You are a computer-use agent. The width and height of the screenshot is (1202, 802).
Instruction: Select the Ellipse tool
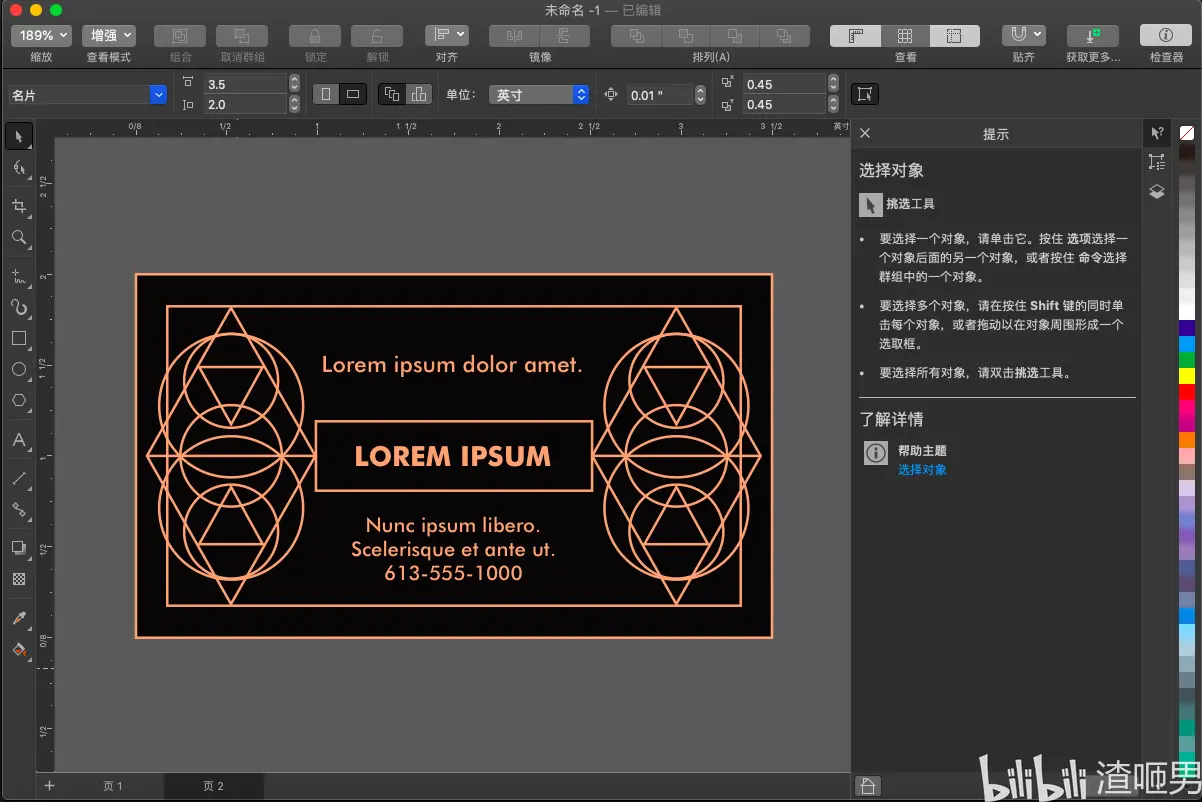coord(18,369)
